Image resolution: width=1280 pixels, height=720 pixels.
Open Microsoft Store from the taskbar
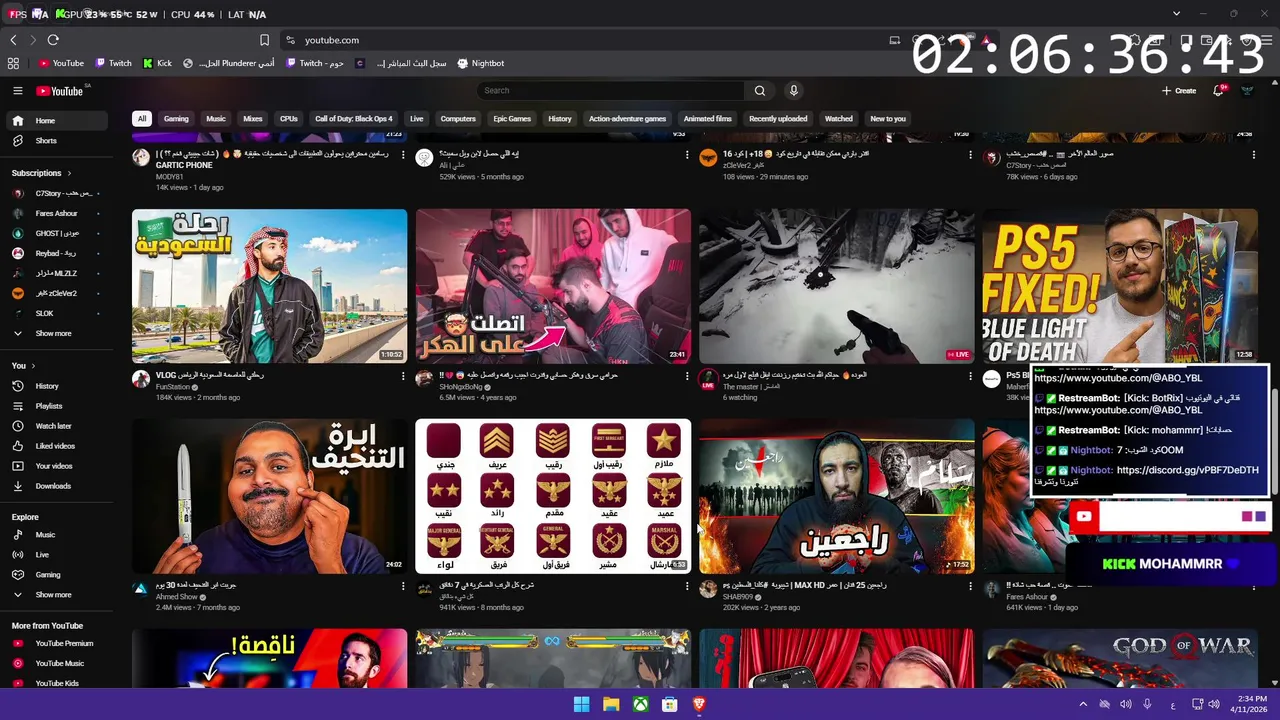(669, 704)
